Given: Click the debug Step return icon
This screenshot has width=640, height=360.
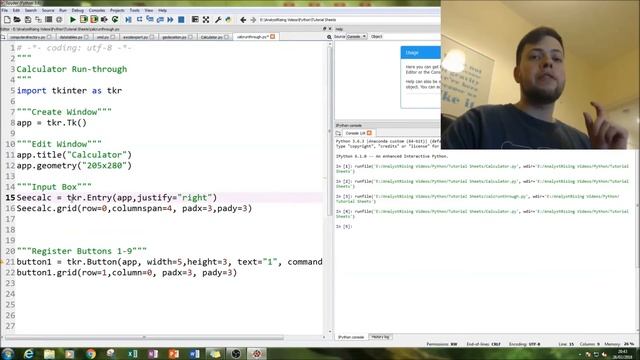Looking at the screenshot, I should [x=160, y=20].
